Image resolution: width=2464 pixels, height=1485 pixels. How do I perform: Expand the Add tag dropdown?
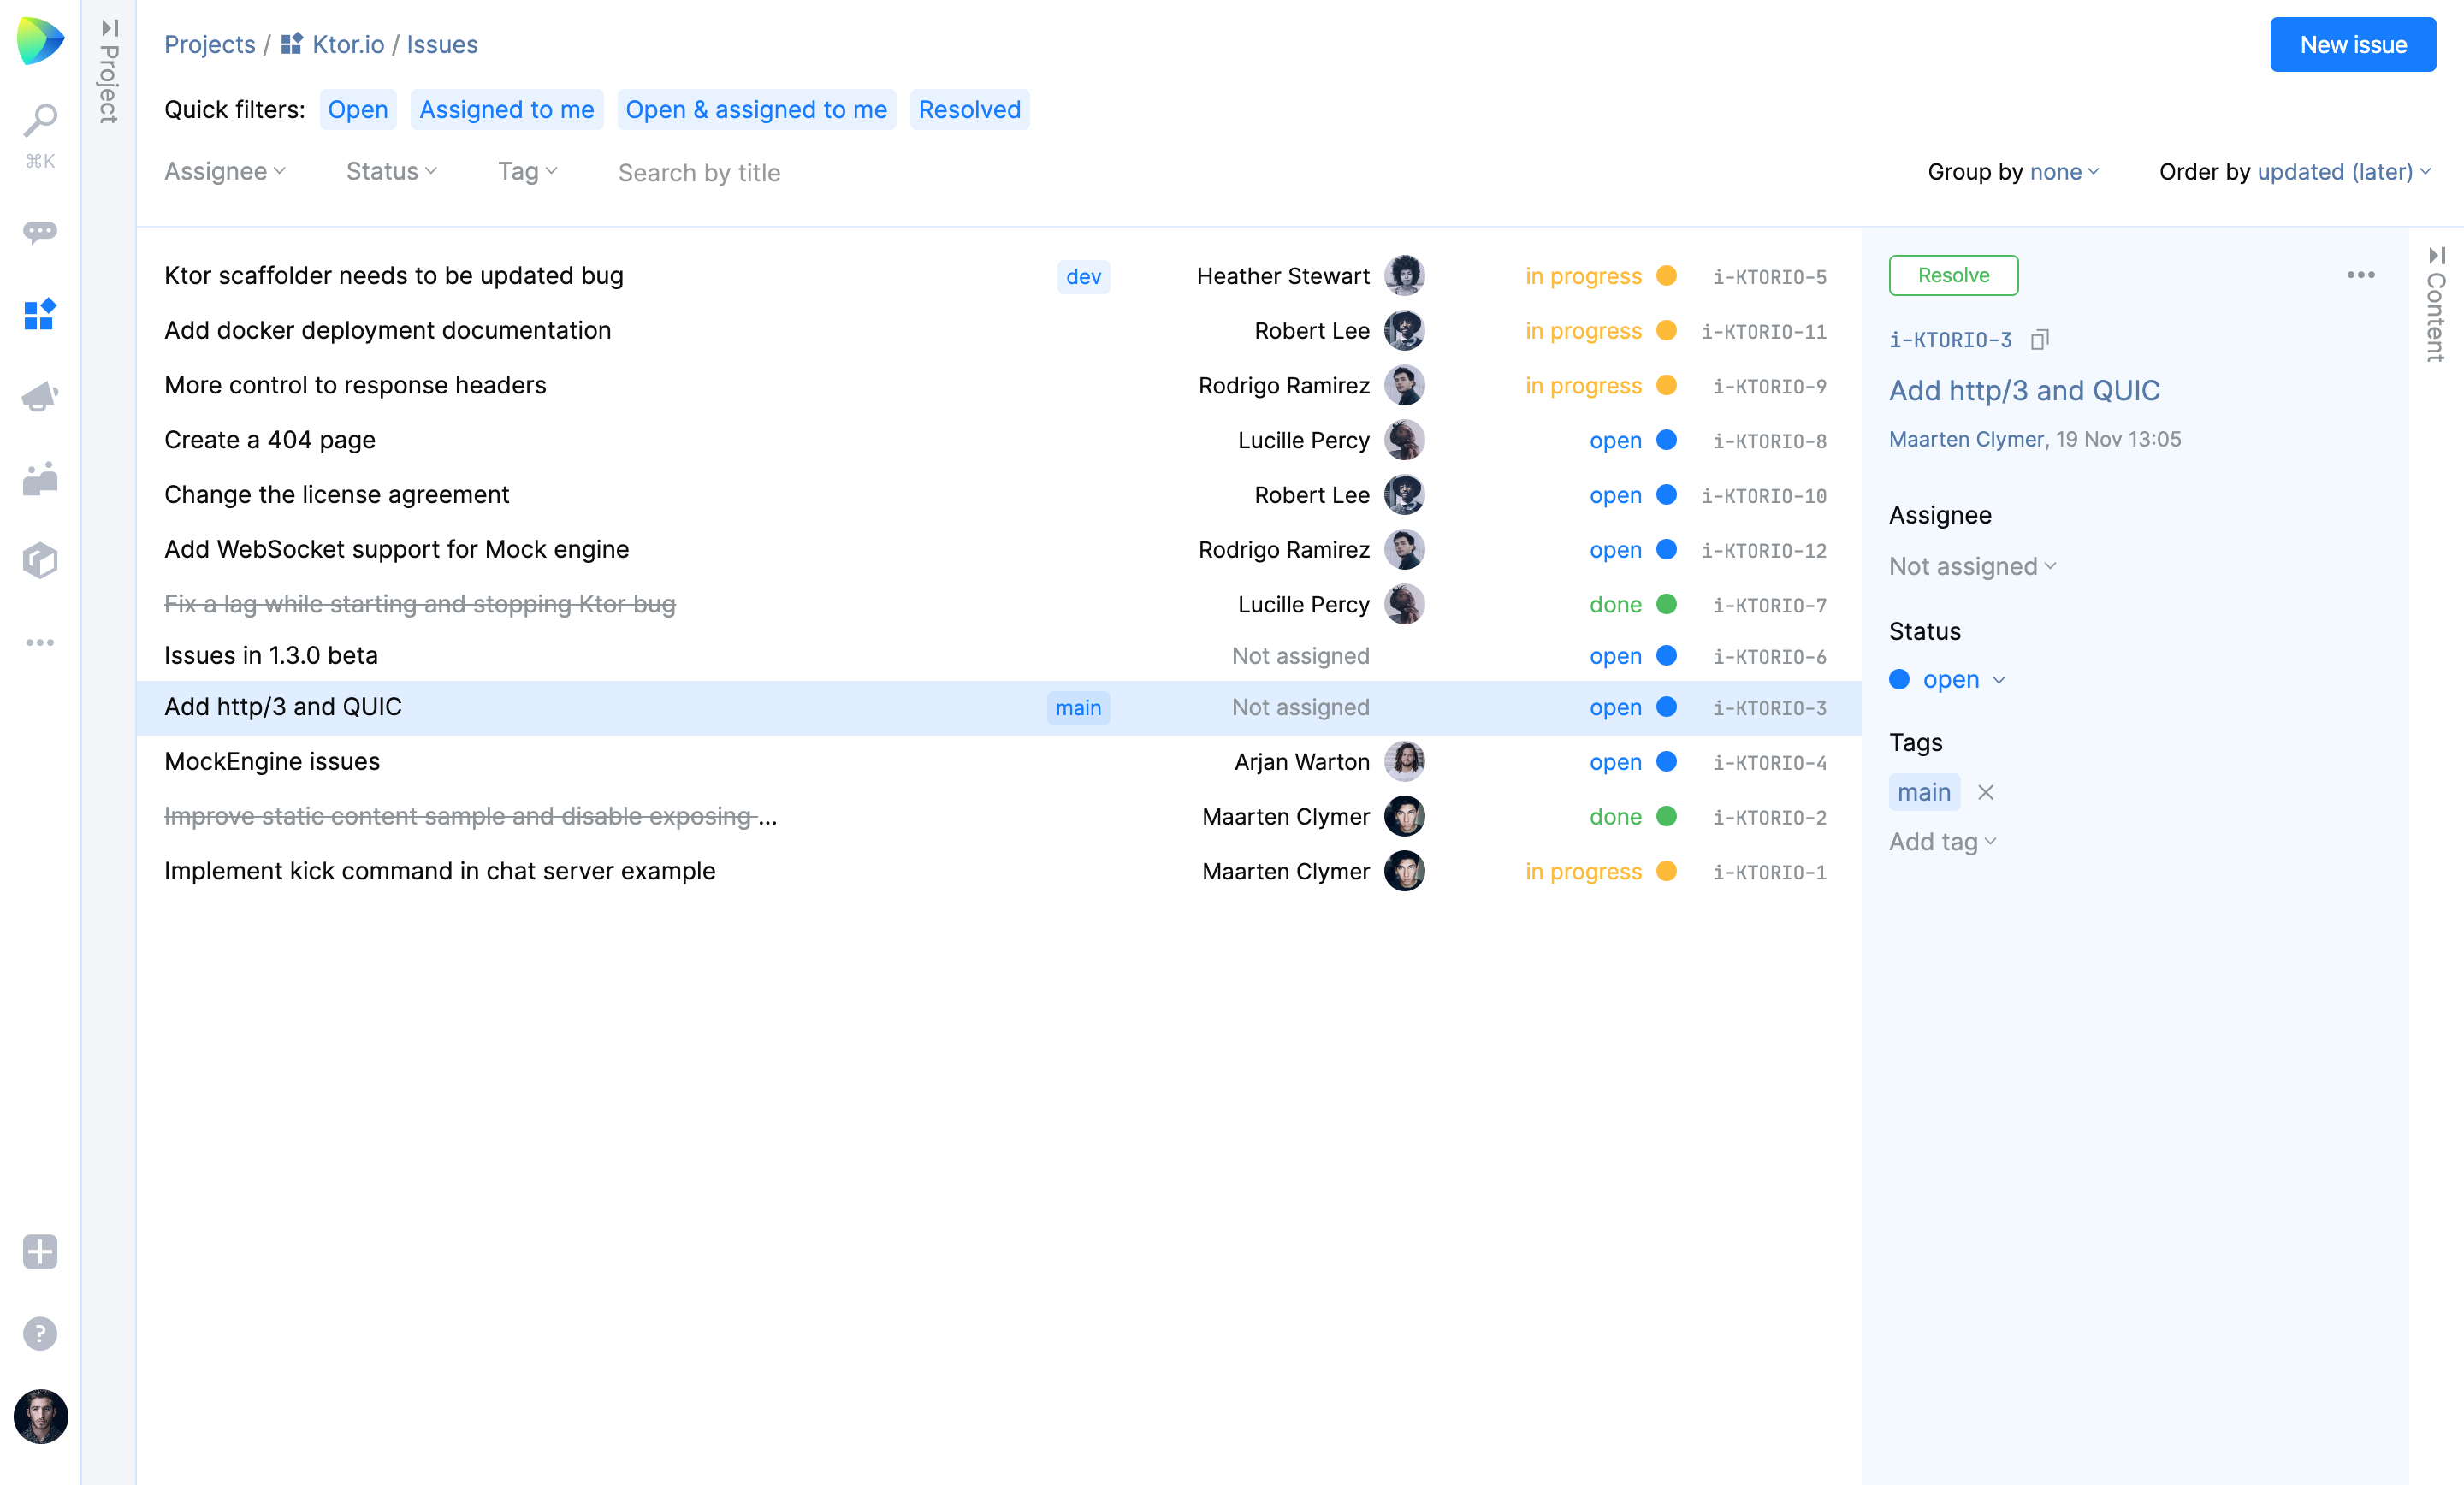click(1941, 842)
